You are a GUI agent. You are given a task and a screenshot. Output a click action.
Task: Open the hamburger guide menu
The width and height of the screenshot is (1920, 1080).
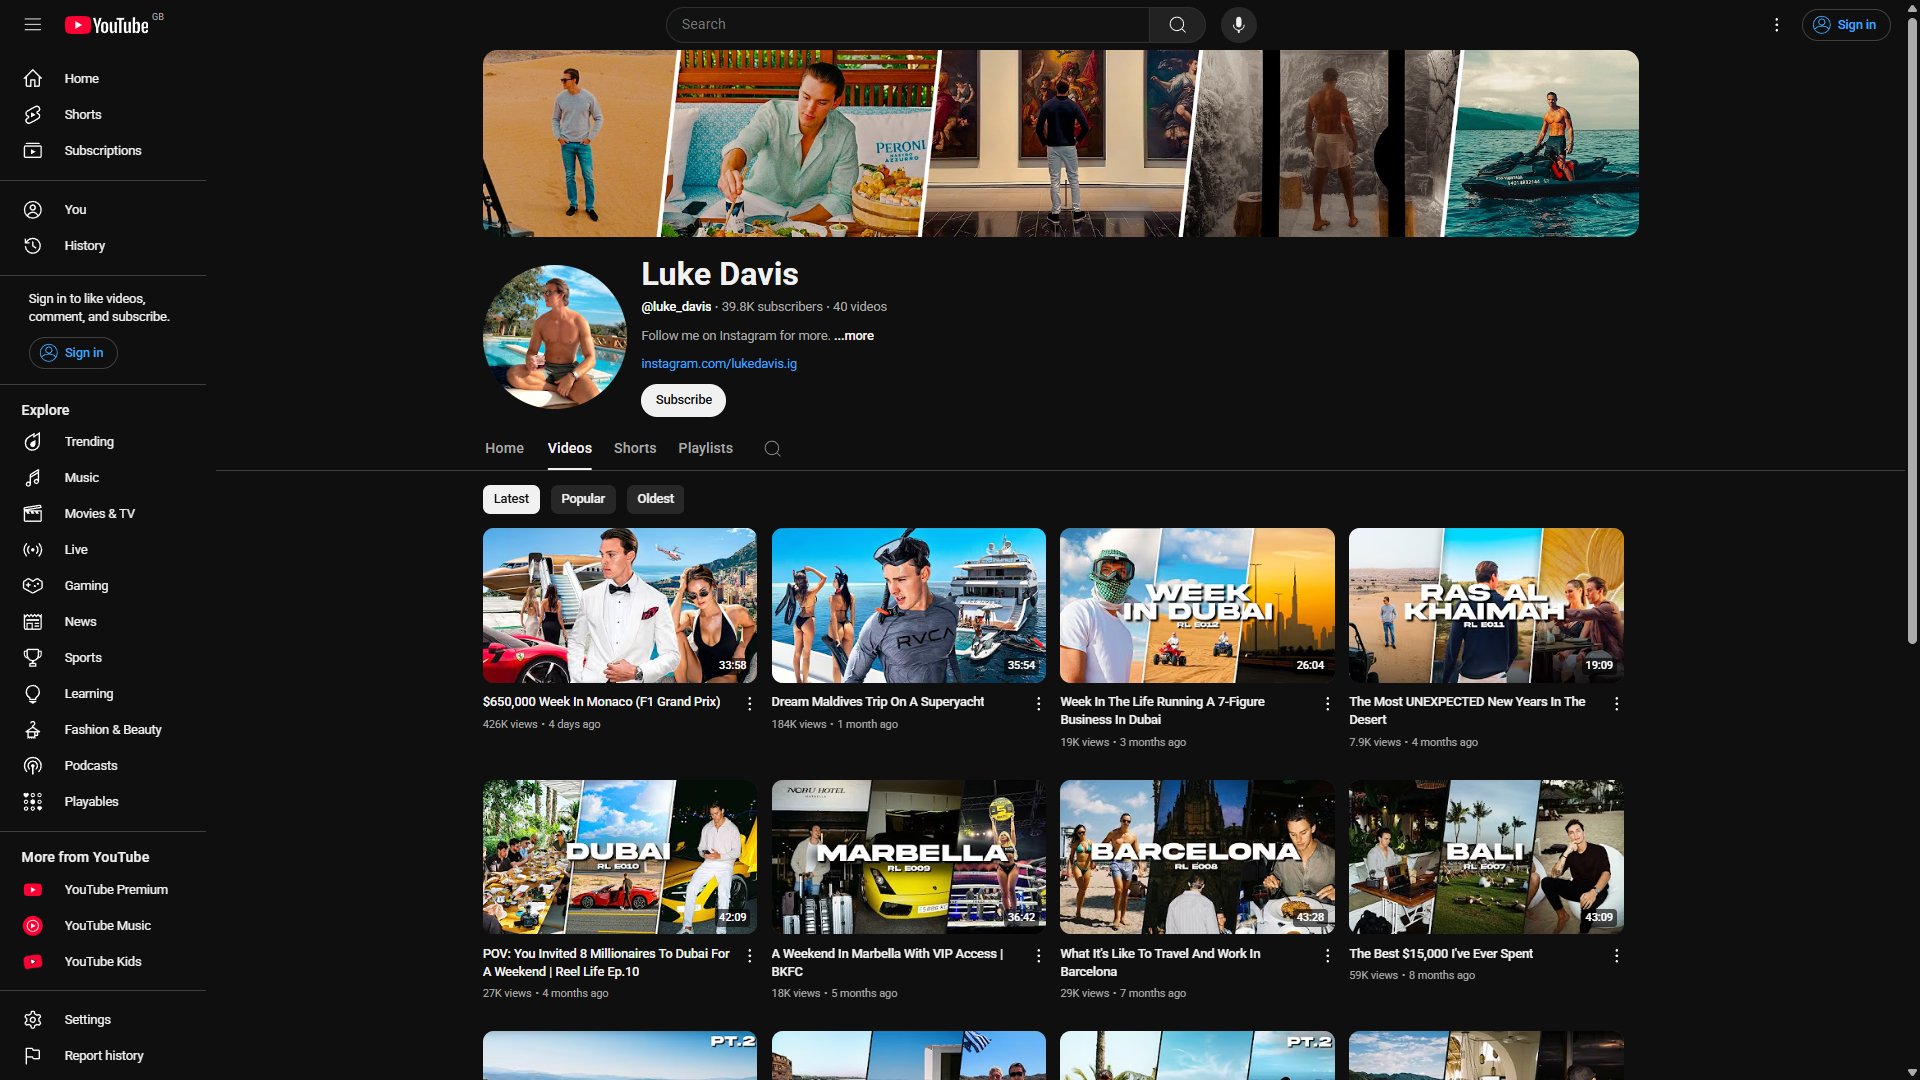click(33, 24)
